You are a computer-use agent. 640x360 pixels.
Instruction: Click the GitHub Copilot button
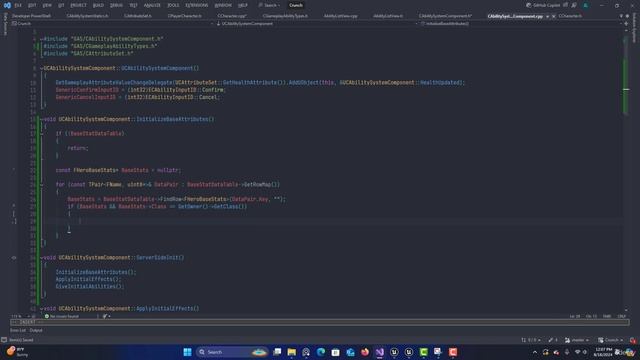543,5
